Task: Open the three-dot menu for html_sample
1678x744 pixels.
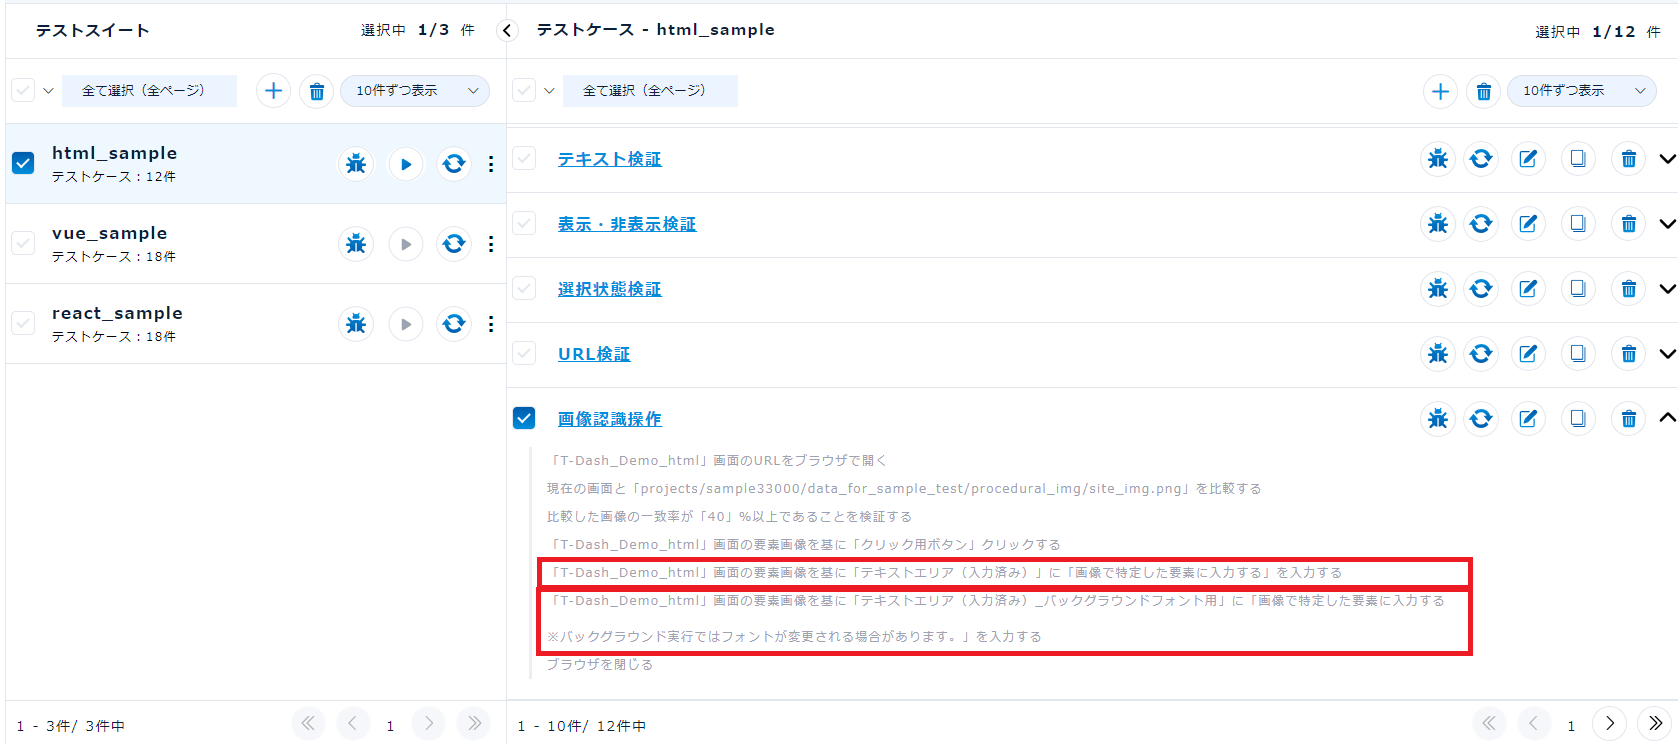Action: click(x=491, y=164)
